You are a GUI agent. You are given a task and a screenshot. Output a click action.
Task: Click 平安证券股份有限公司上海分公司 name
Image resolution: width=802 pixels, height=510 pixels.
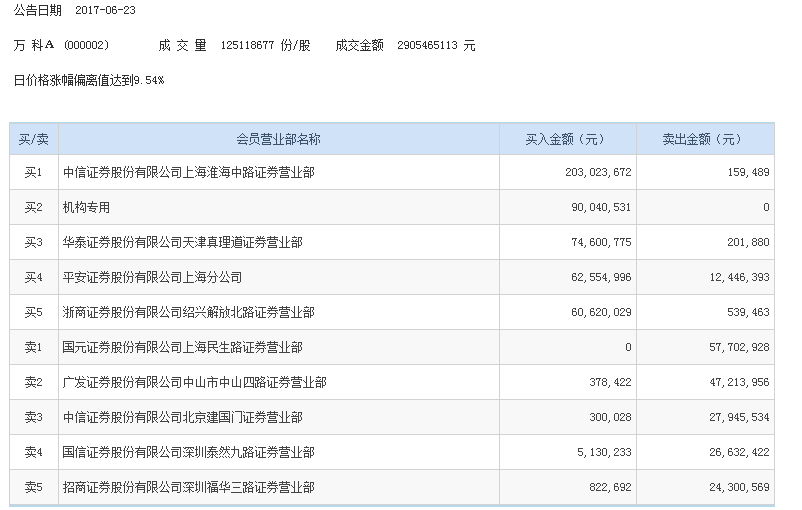click(152, 277)
